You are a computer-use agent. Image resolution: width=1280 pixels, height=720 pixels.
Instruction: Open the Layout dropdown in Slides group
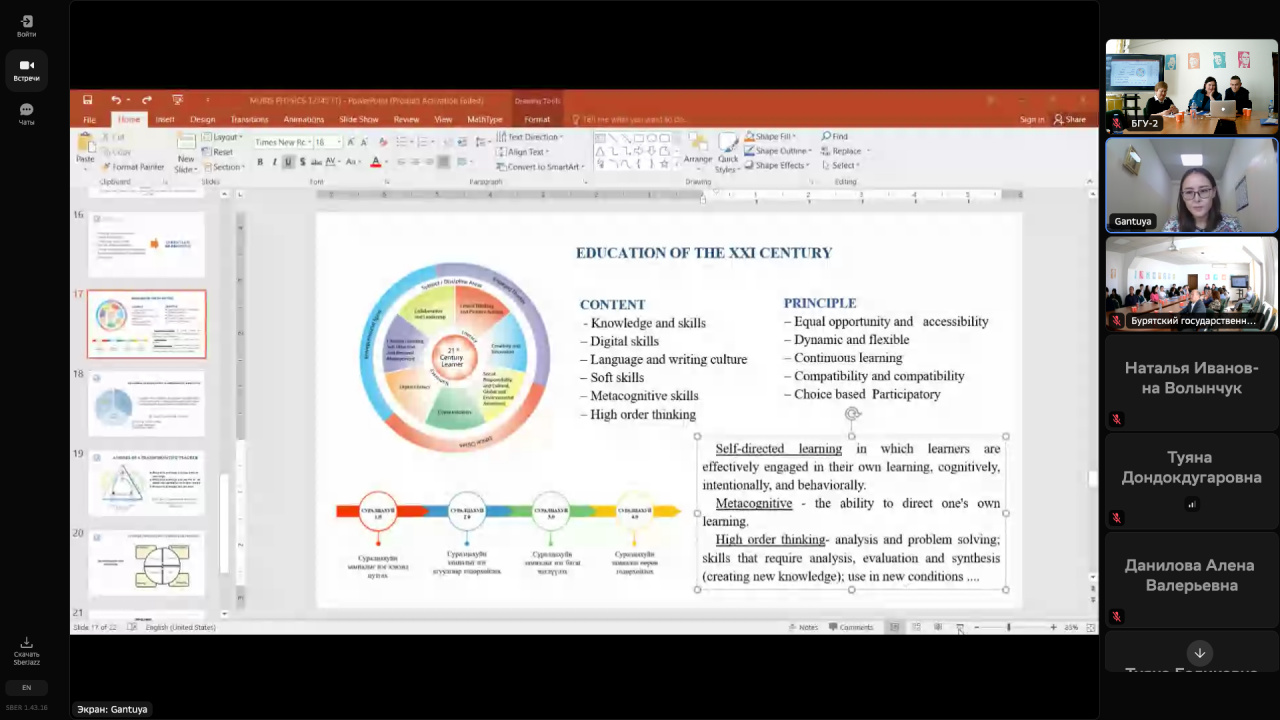tap(224, 137)
